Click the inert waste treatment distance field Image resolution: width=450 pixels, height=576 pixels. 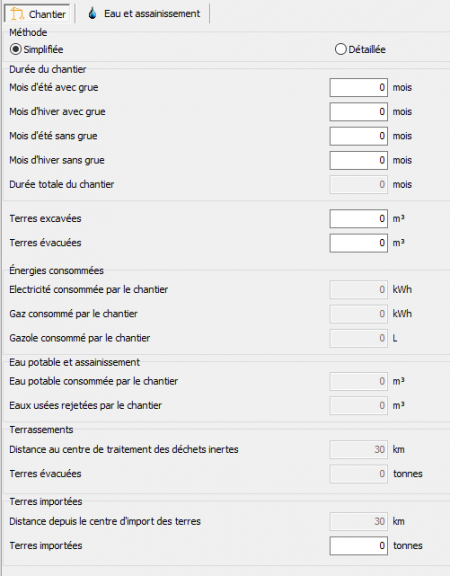[359, 449]
